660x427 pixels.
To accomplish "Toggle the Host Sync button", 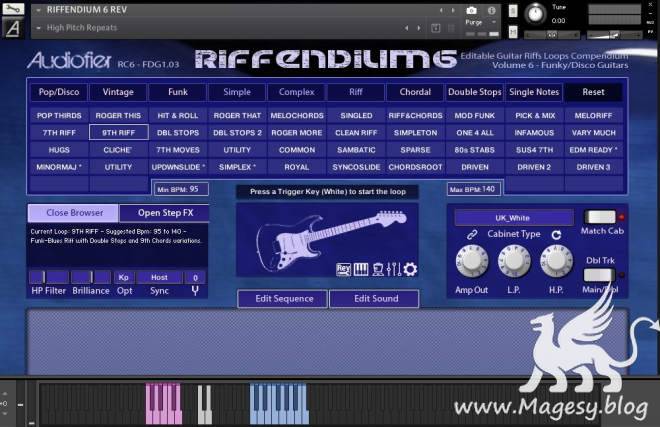I will (159, 278).
